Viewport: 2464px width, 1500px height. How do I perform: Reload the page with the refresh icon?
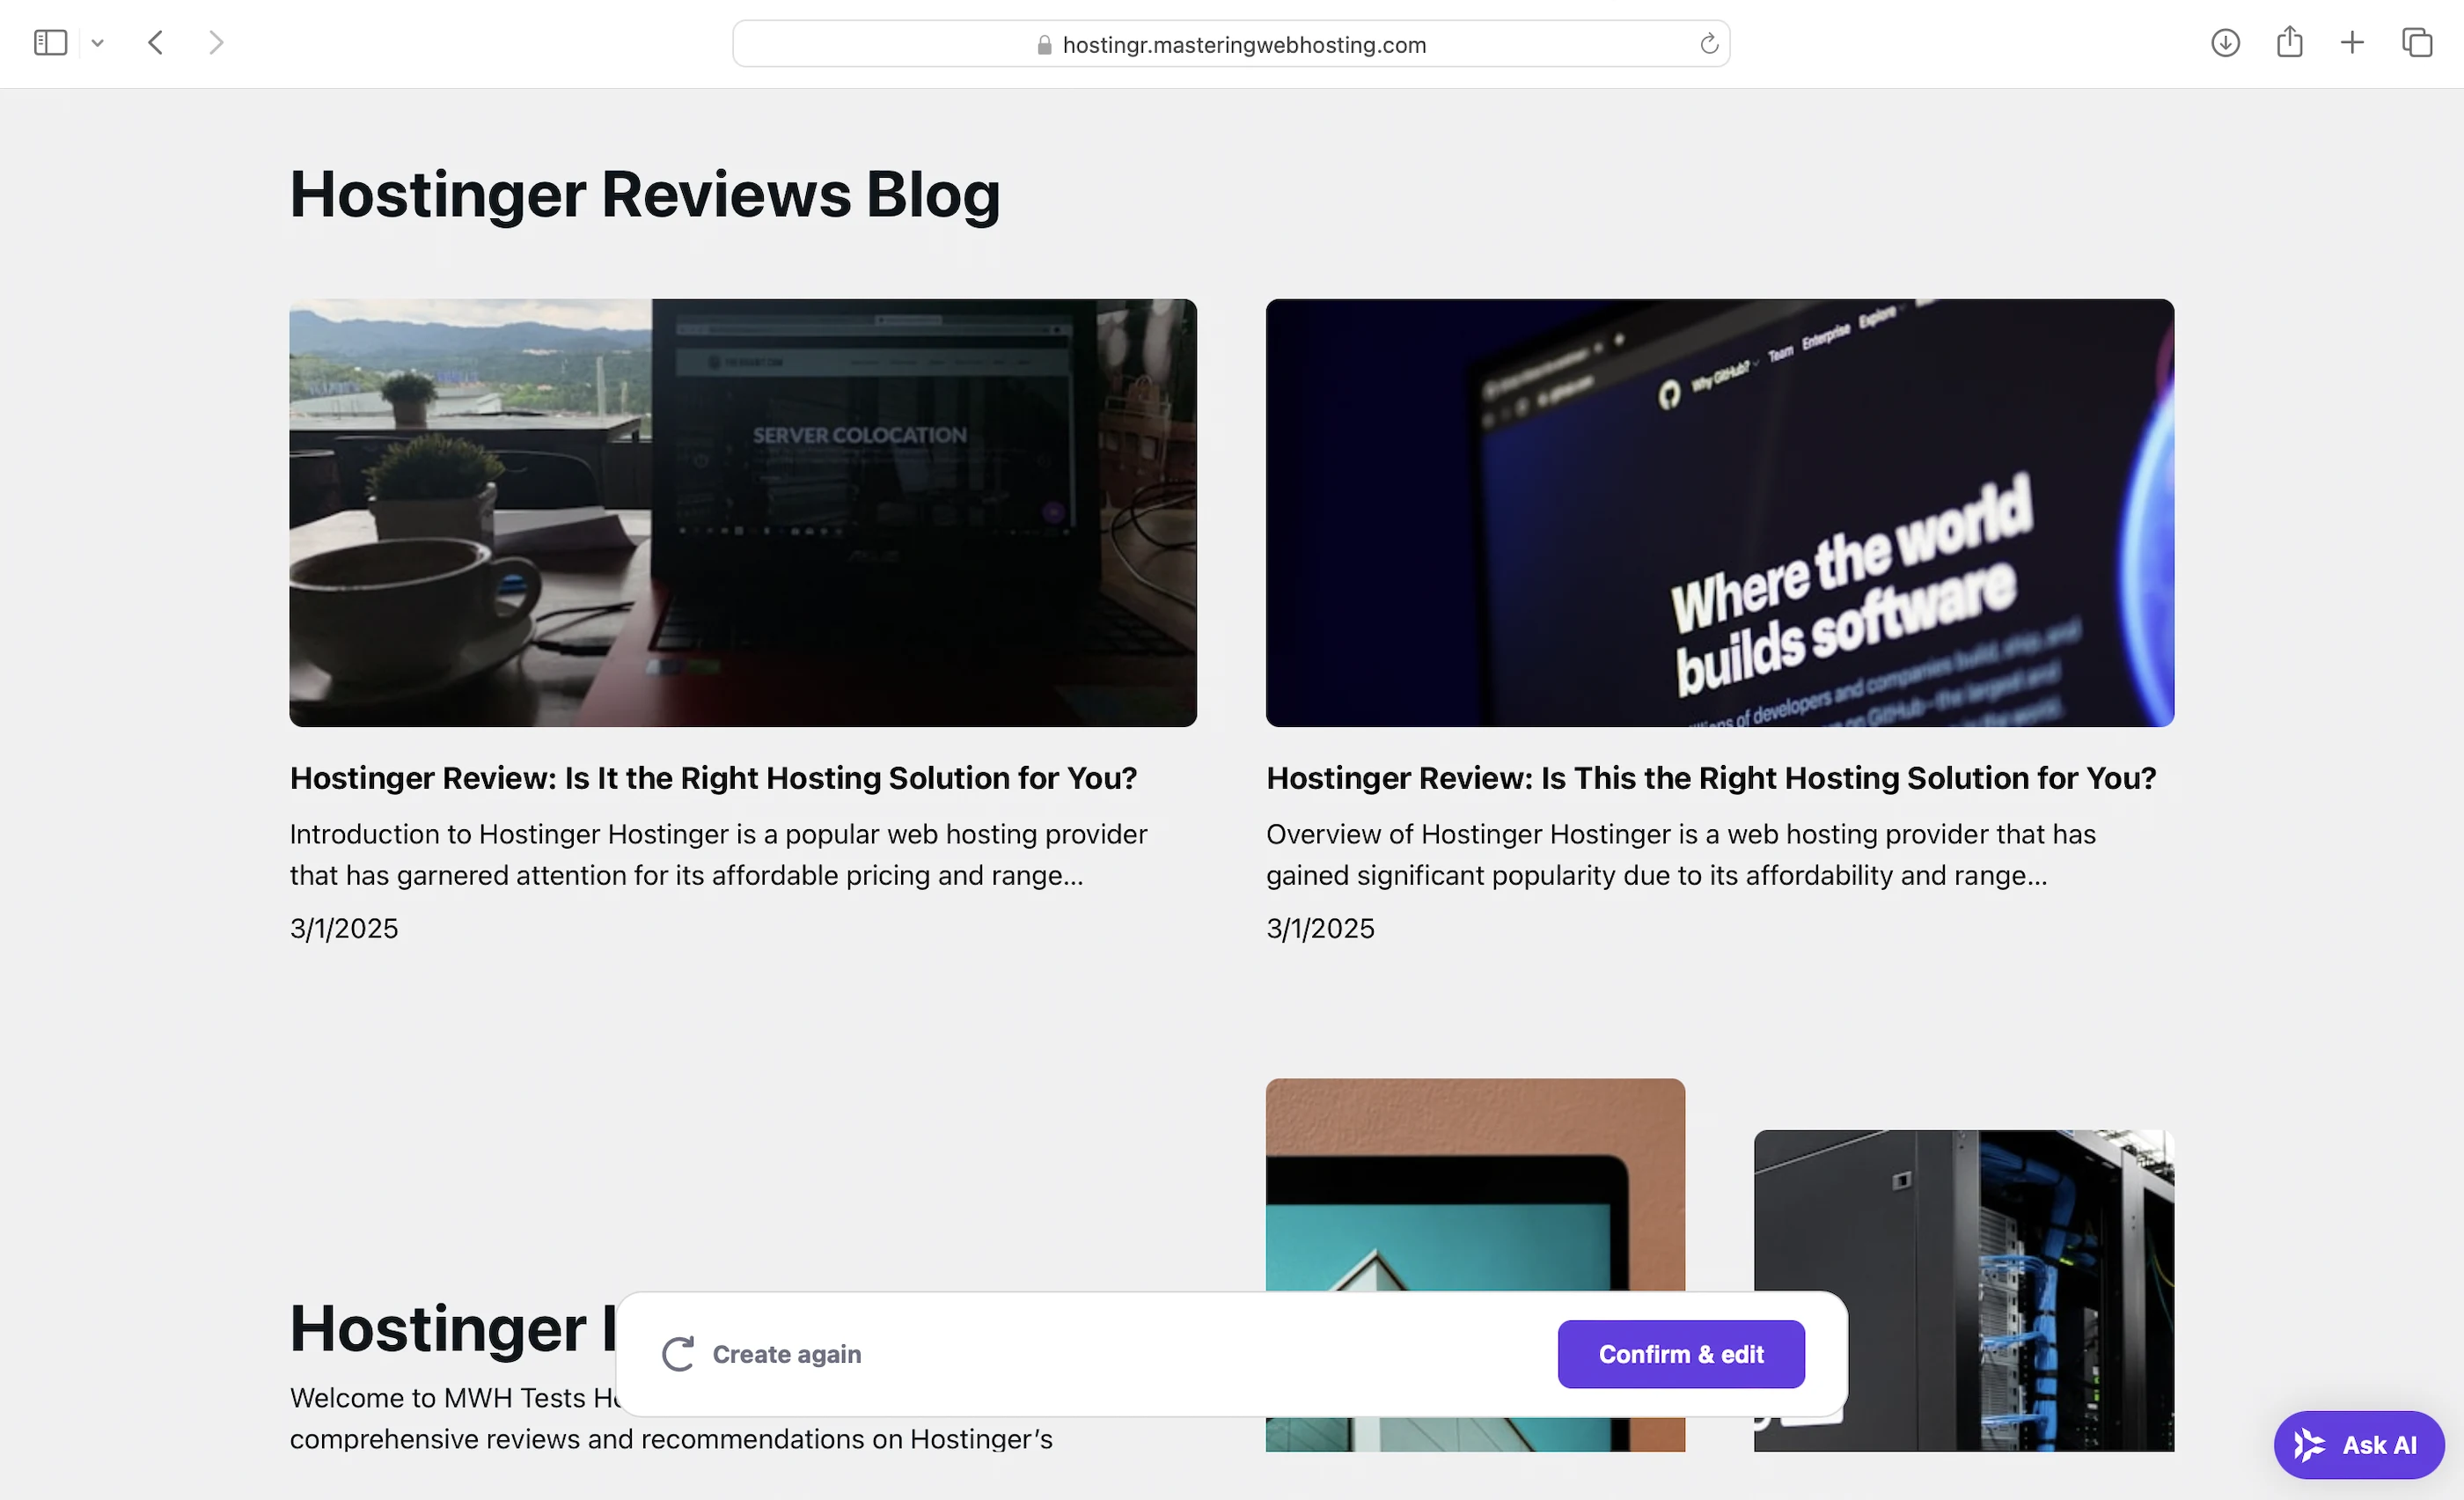(x=1708, y=44)
